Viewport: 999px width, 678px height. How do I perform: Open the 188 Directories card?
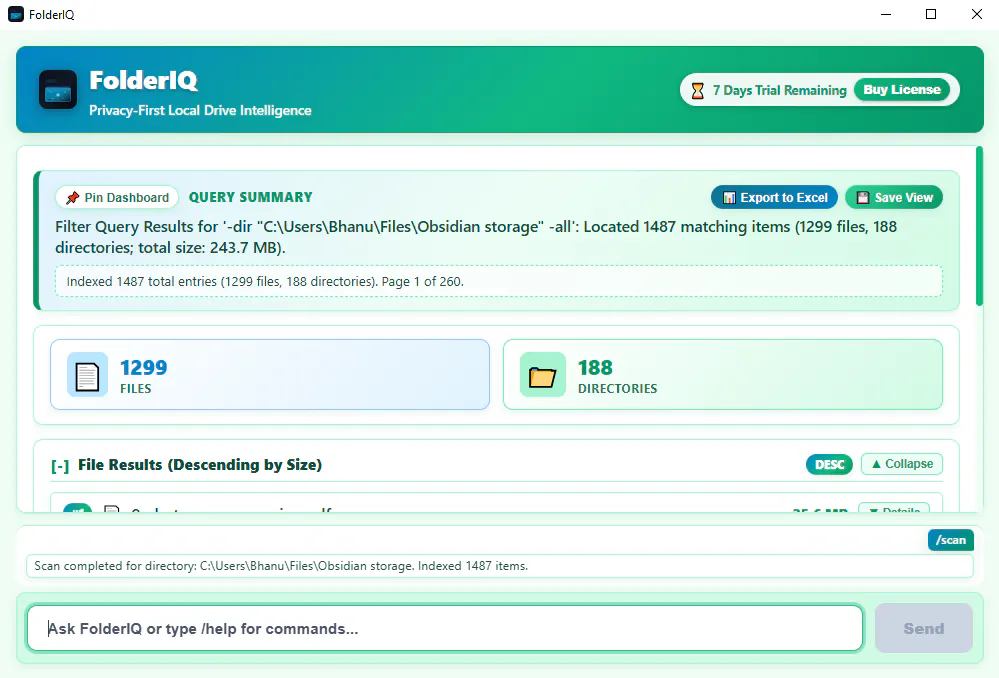tap(722, 375)
